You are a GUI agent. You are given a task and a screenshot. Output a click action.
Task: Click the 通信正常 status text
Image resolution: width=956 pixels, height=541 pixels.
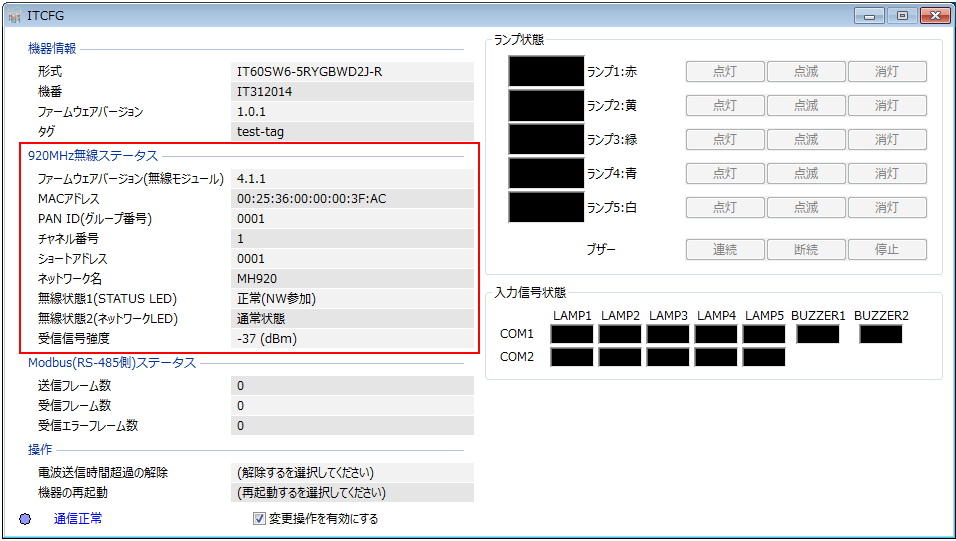(x=78, y=518)
